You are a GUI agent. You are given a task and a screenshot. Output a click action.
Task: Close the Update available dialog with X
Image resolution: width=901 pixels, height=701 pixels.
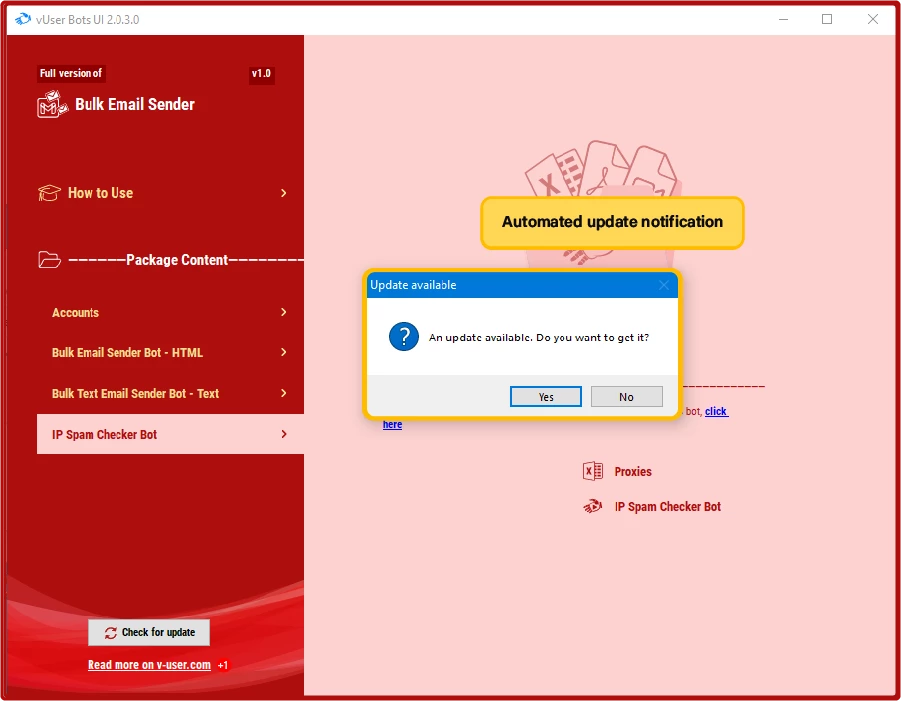(x=664, y=285)
